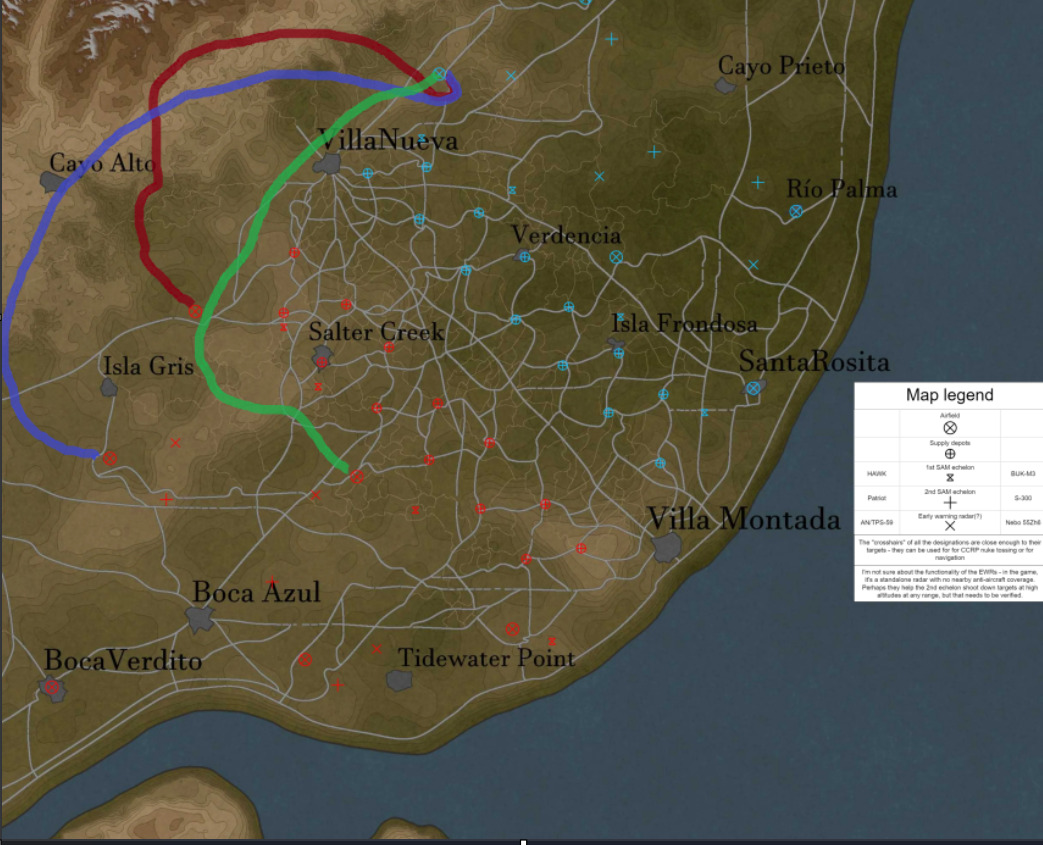Screen dimensions: 1043x845
Task: Select the Salter Creek town label
Action: [x=375, y=332]
